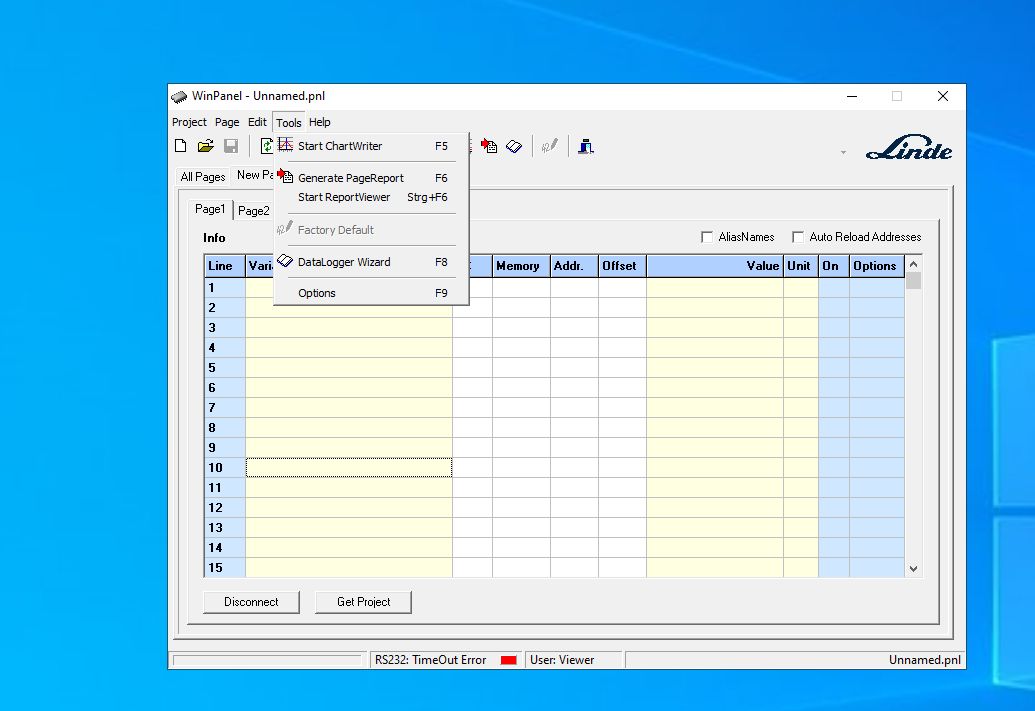Close the open Tools menu

tap(288, 123)
